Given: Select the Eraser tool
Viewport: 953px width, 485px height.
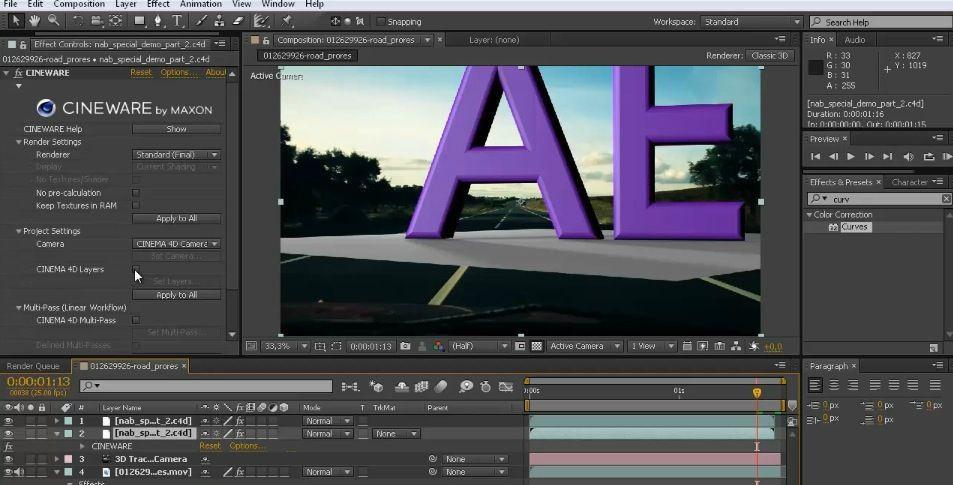Looking at the screenshot, I should 238,21.
